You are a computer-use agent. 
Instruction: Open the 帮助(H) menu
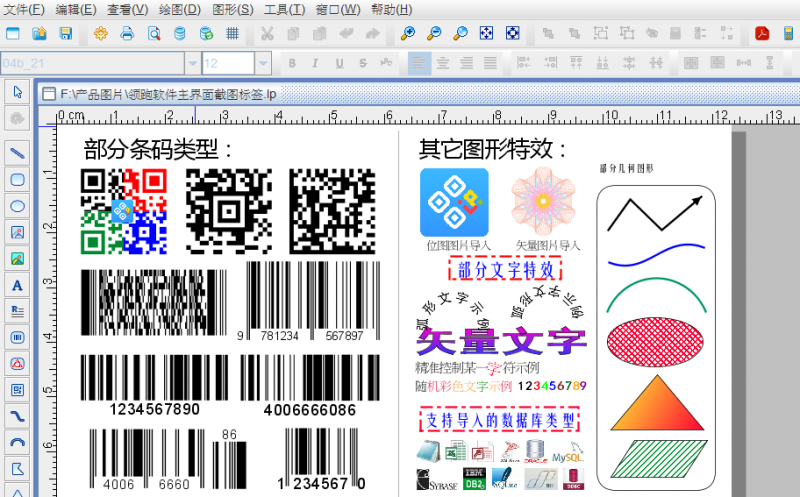(x=392, y=9)
